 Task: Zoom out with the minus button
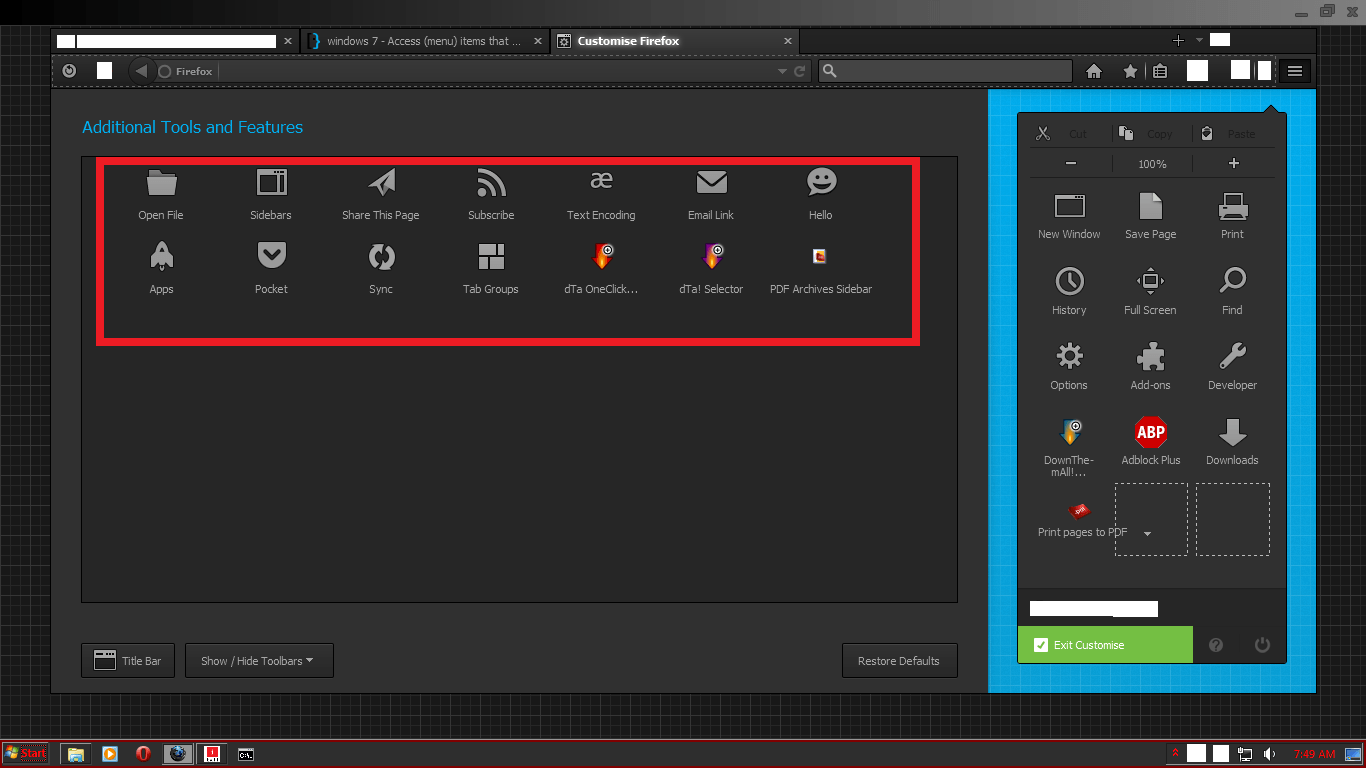pos(1071,163)
